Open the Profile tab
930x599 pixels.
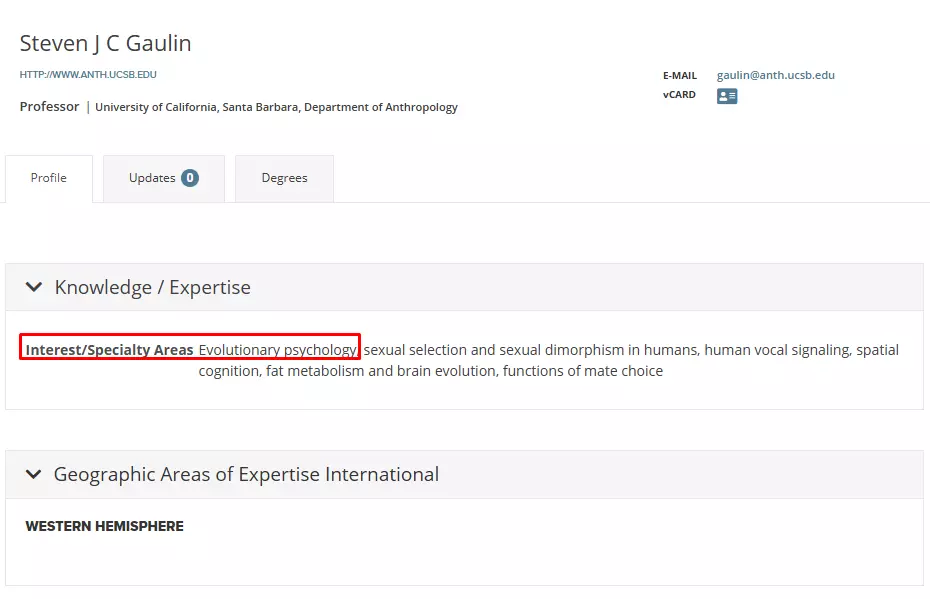(49, 178)
